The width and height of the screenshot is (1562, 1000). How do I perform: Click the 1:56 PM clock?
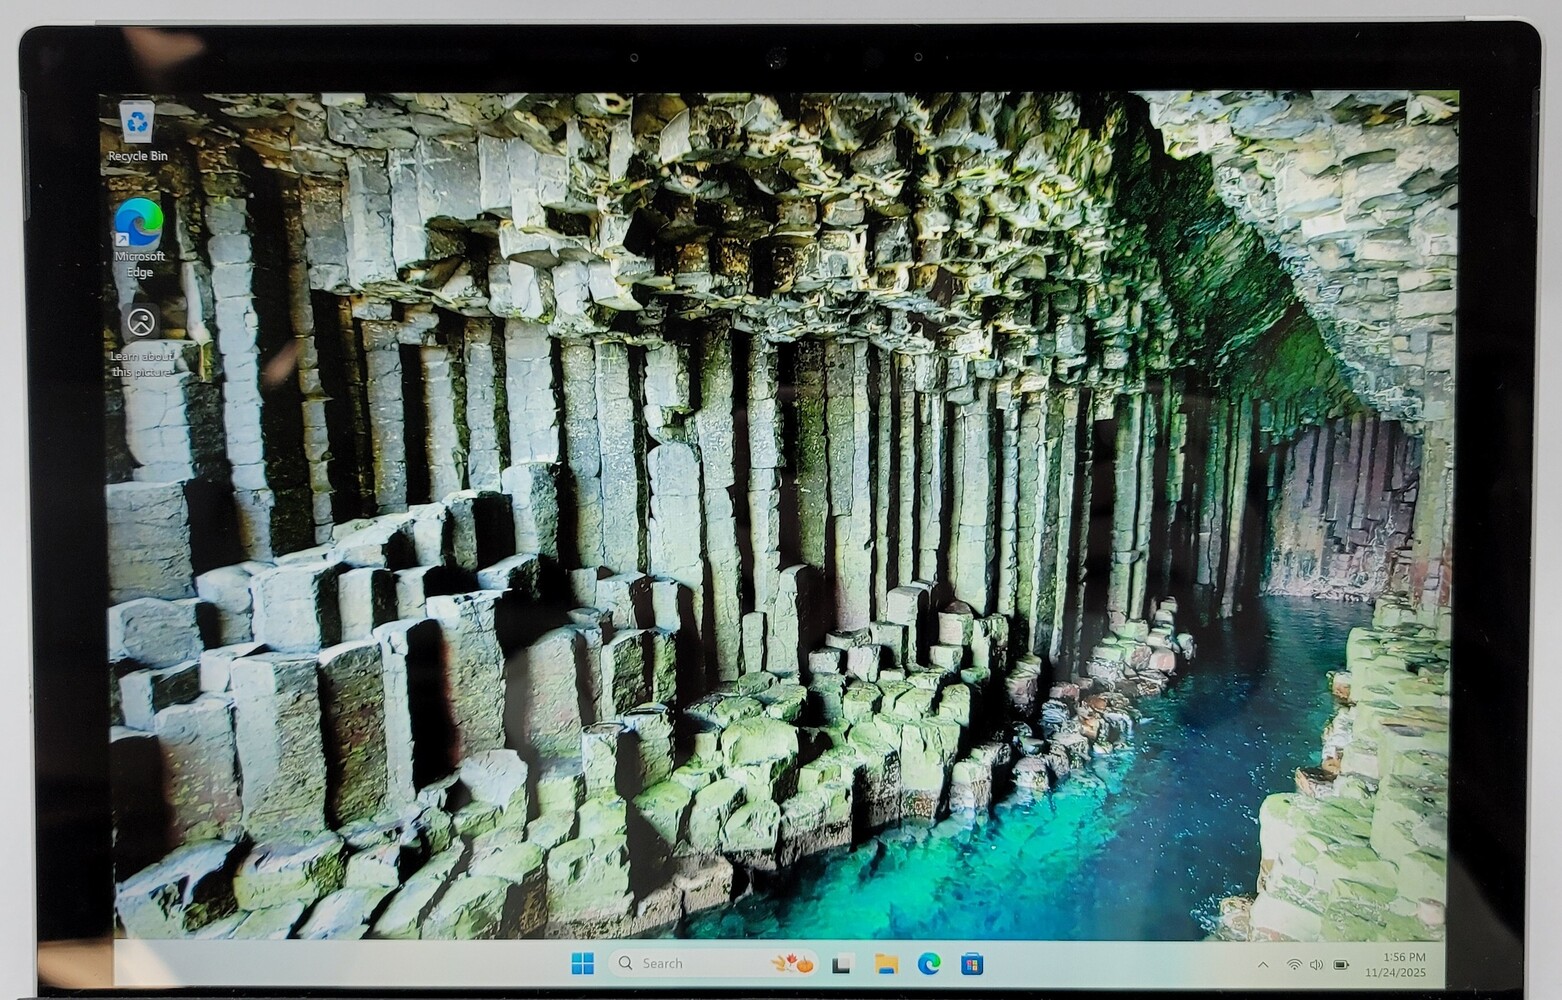(1404, 957)
